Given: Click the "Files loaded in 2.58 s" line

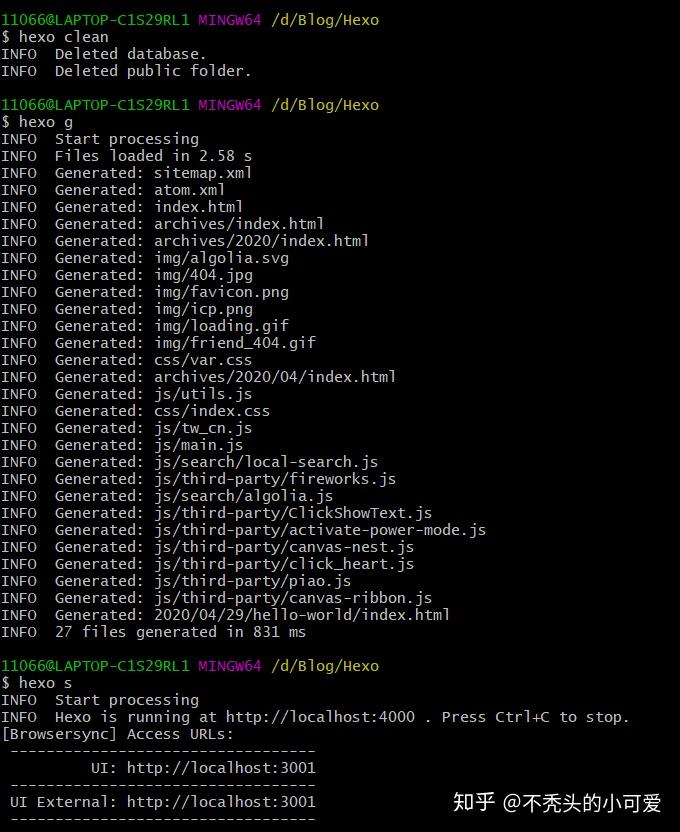Looking at the screenshot, I should [x=153, y=156].
